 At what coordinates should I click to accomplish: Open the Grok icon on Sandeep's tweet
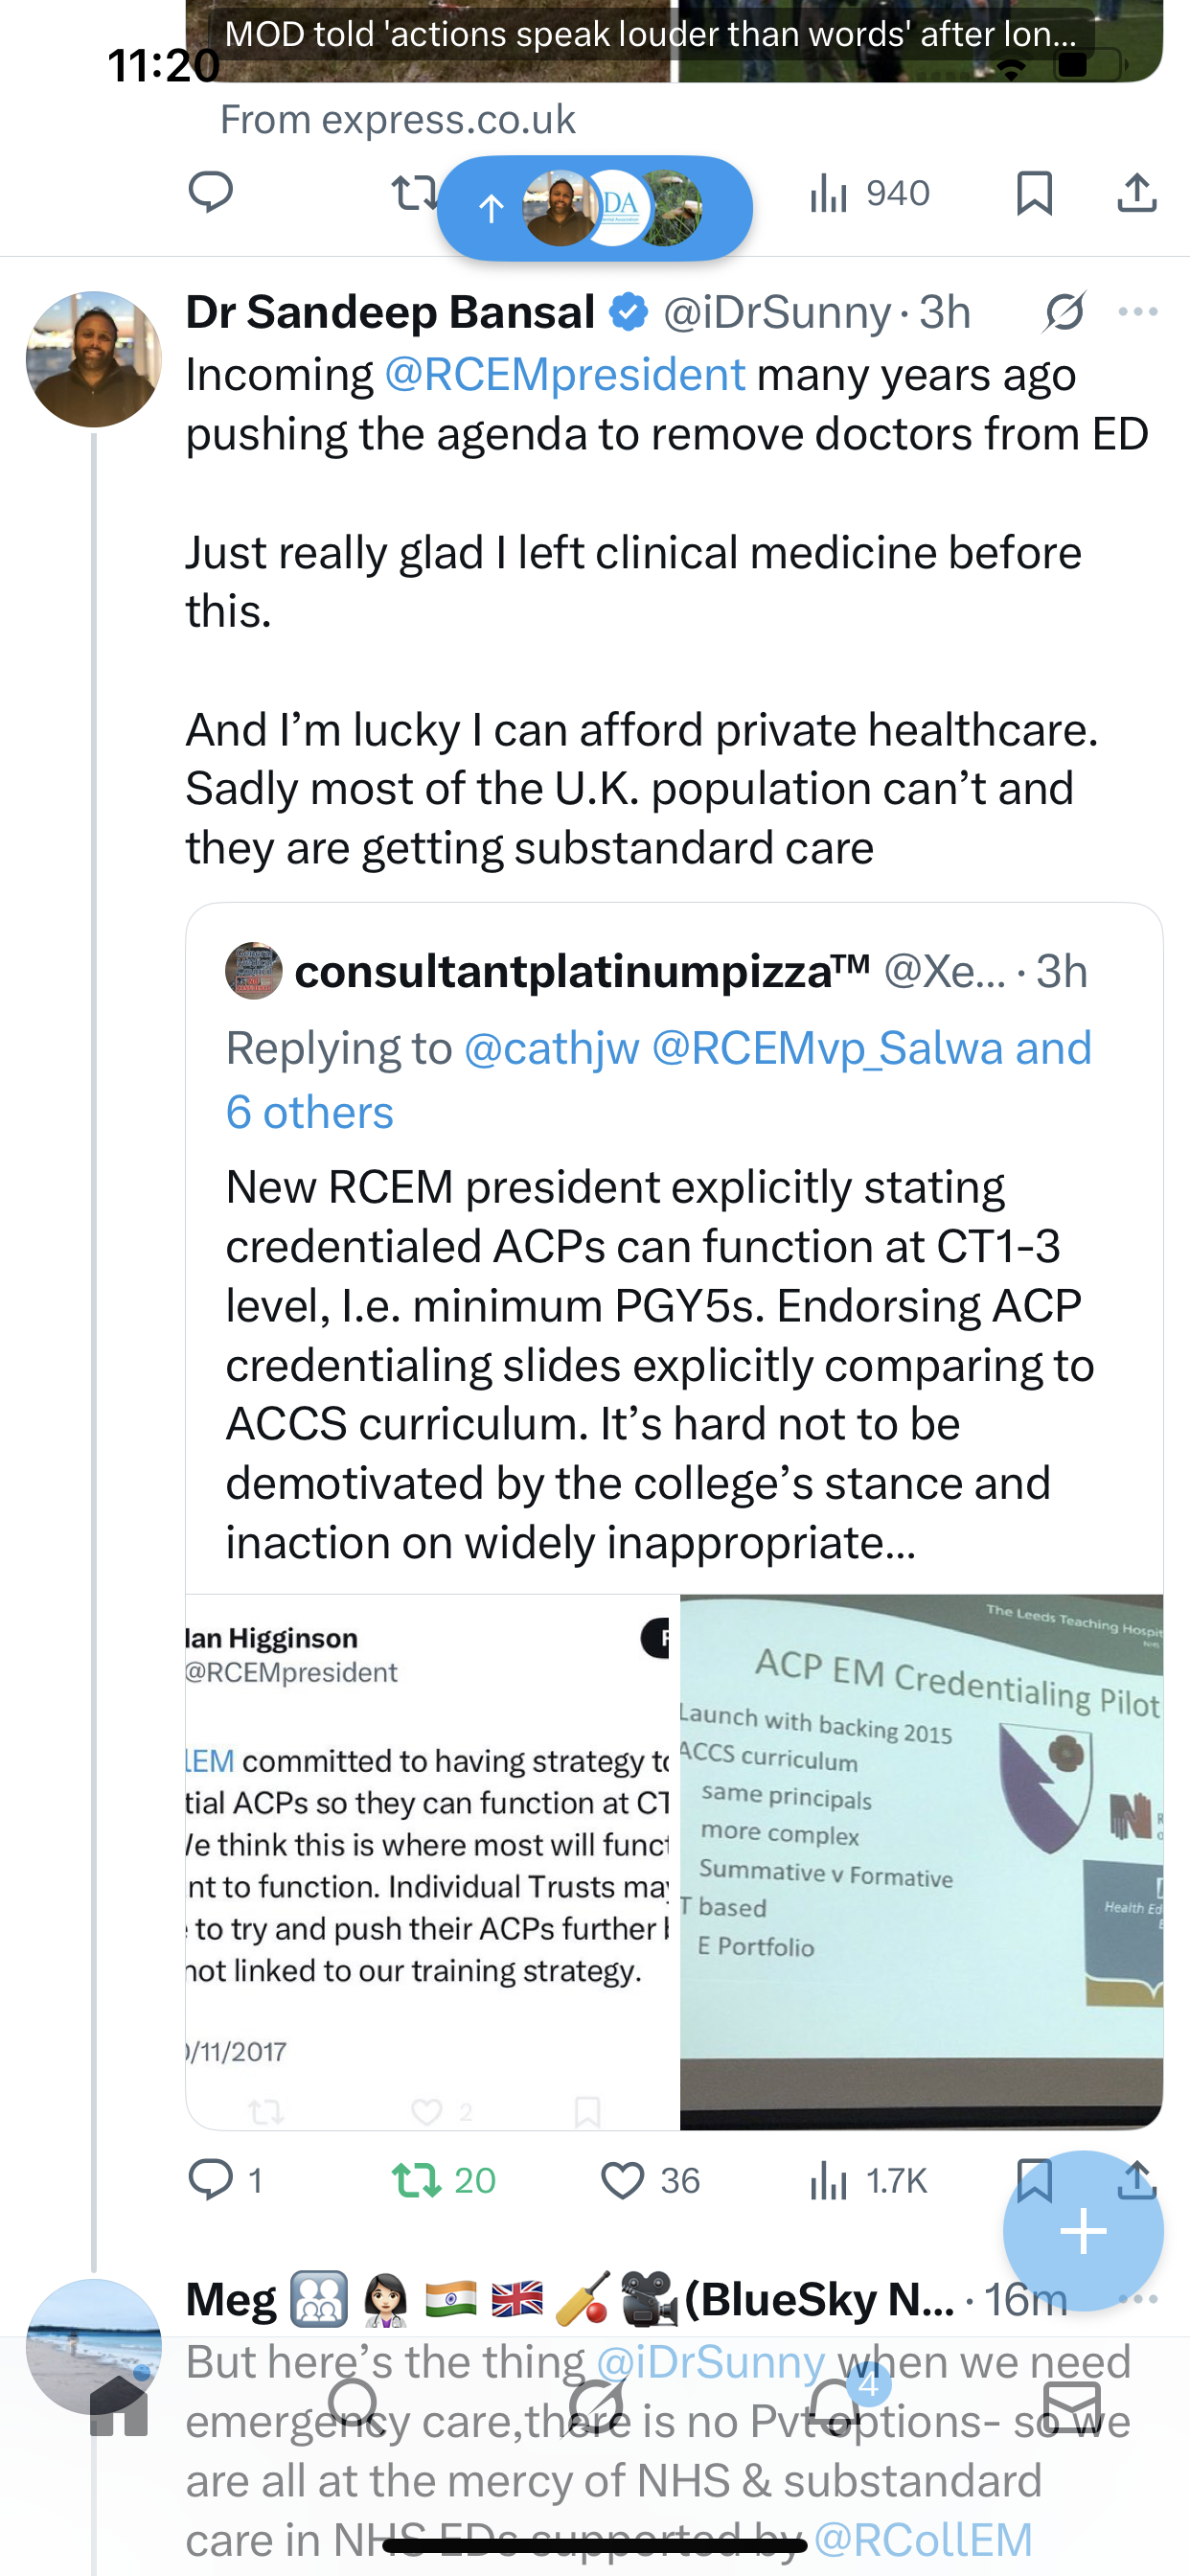[x=1065, y=313]
